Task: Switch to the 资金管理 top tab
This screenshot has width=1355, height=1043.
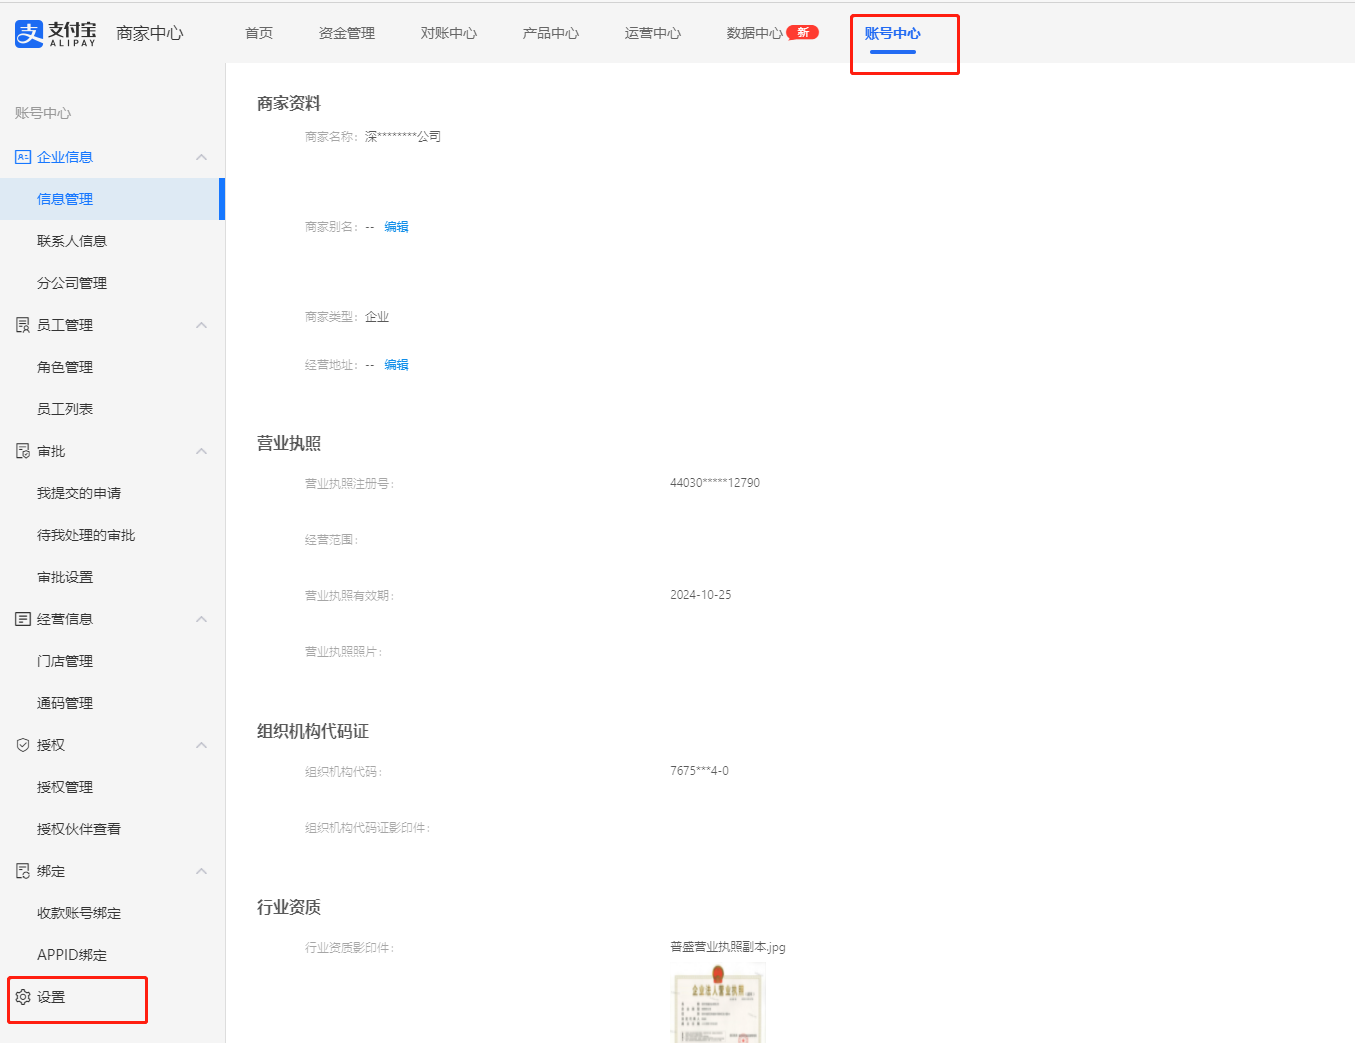Action: click(346, 33)
